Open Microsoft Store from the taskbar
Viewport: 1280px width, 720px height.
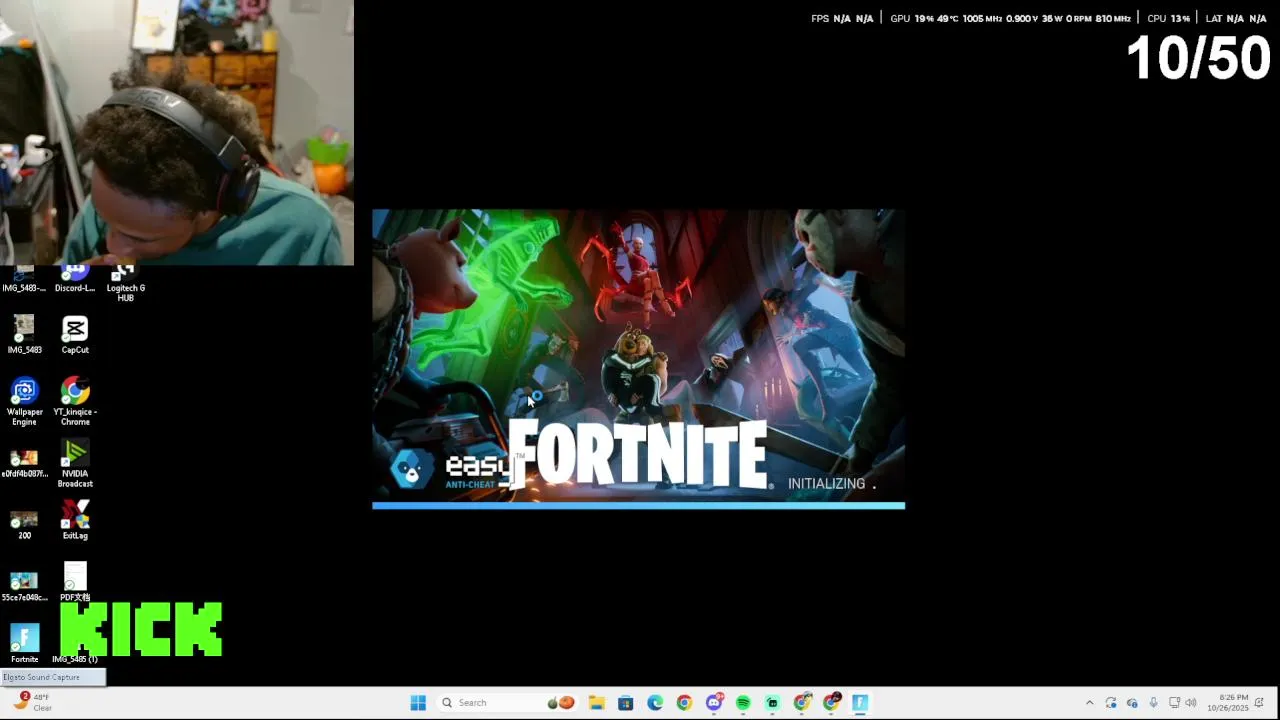tap(626, 703)
